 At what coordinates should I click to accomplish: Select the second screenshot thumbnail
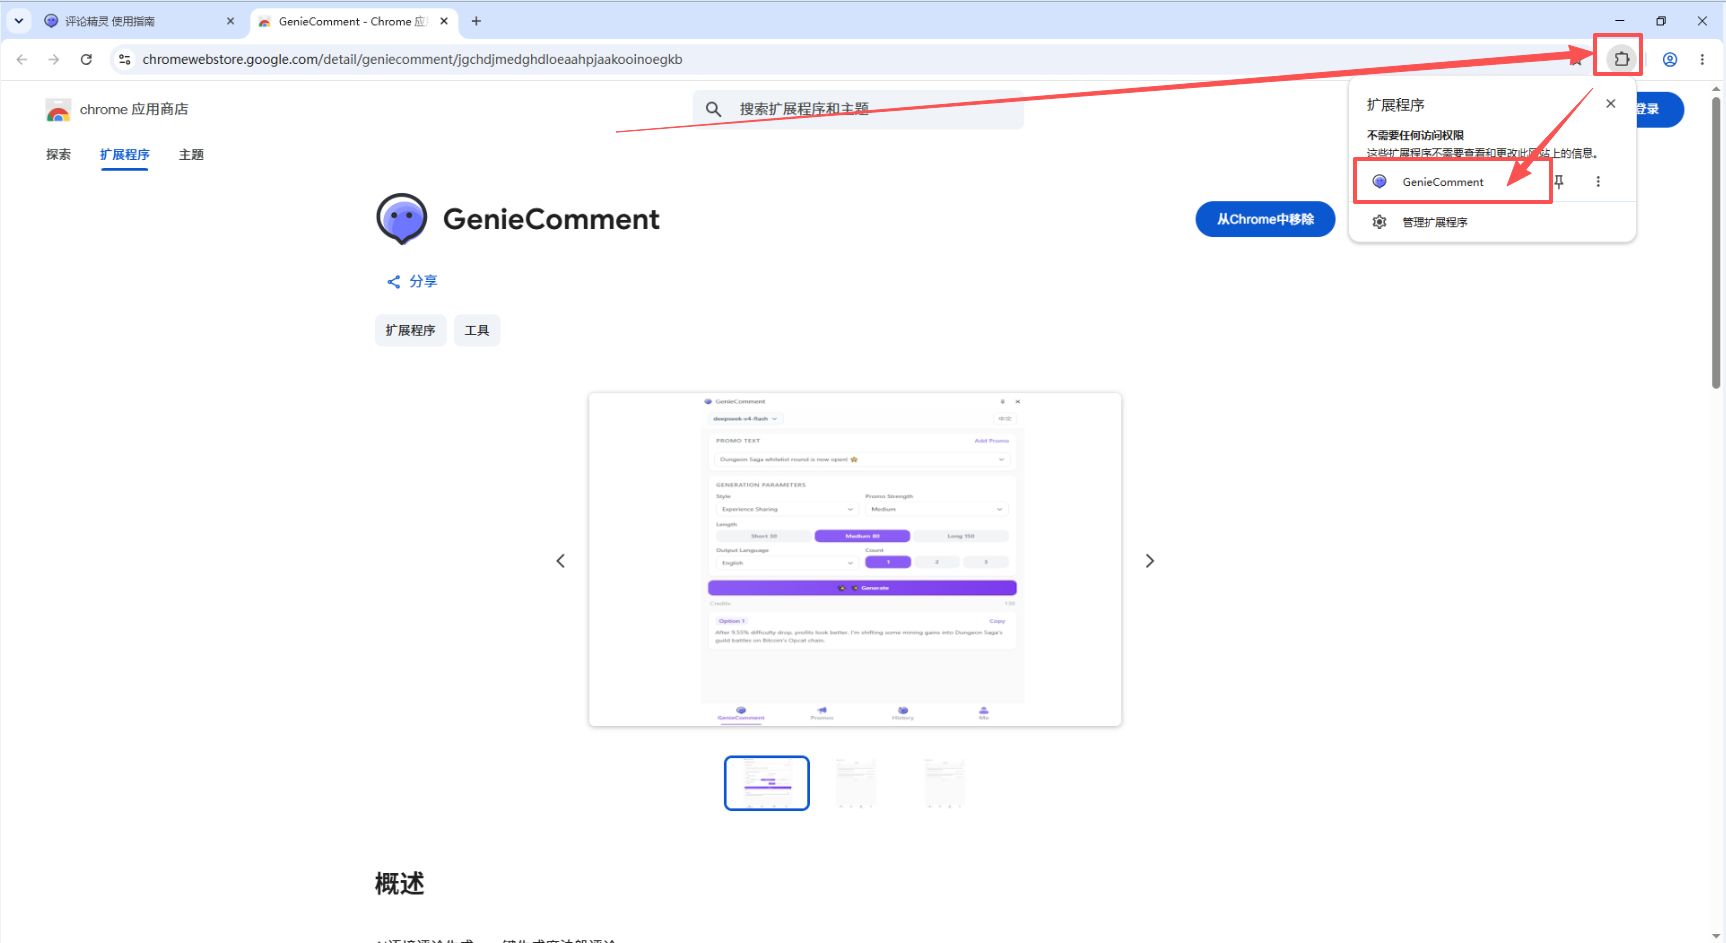click(856, 783)
